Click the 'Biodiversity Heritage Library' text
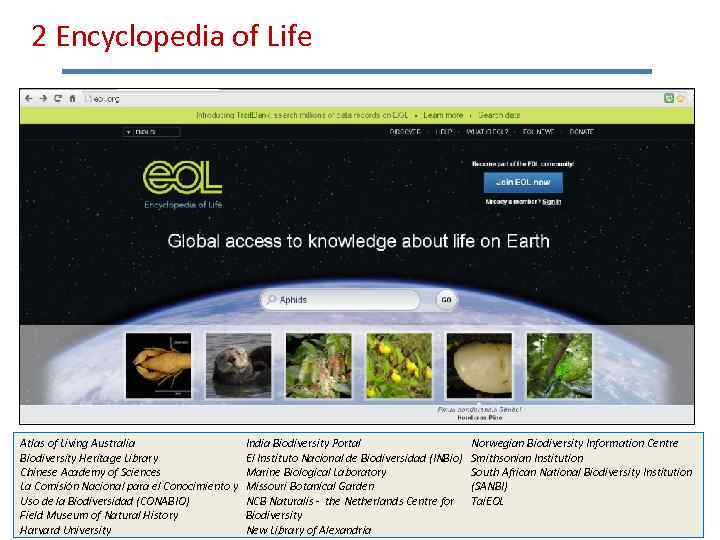This screenshot has width=720, height=540. point(89,458)
